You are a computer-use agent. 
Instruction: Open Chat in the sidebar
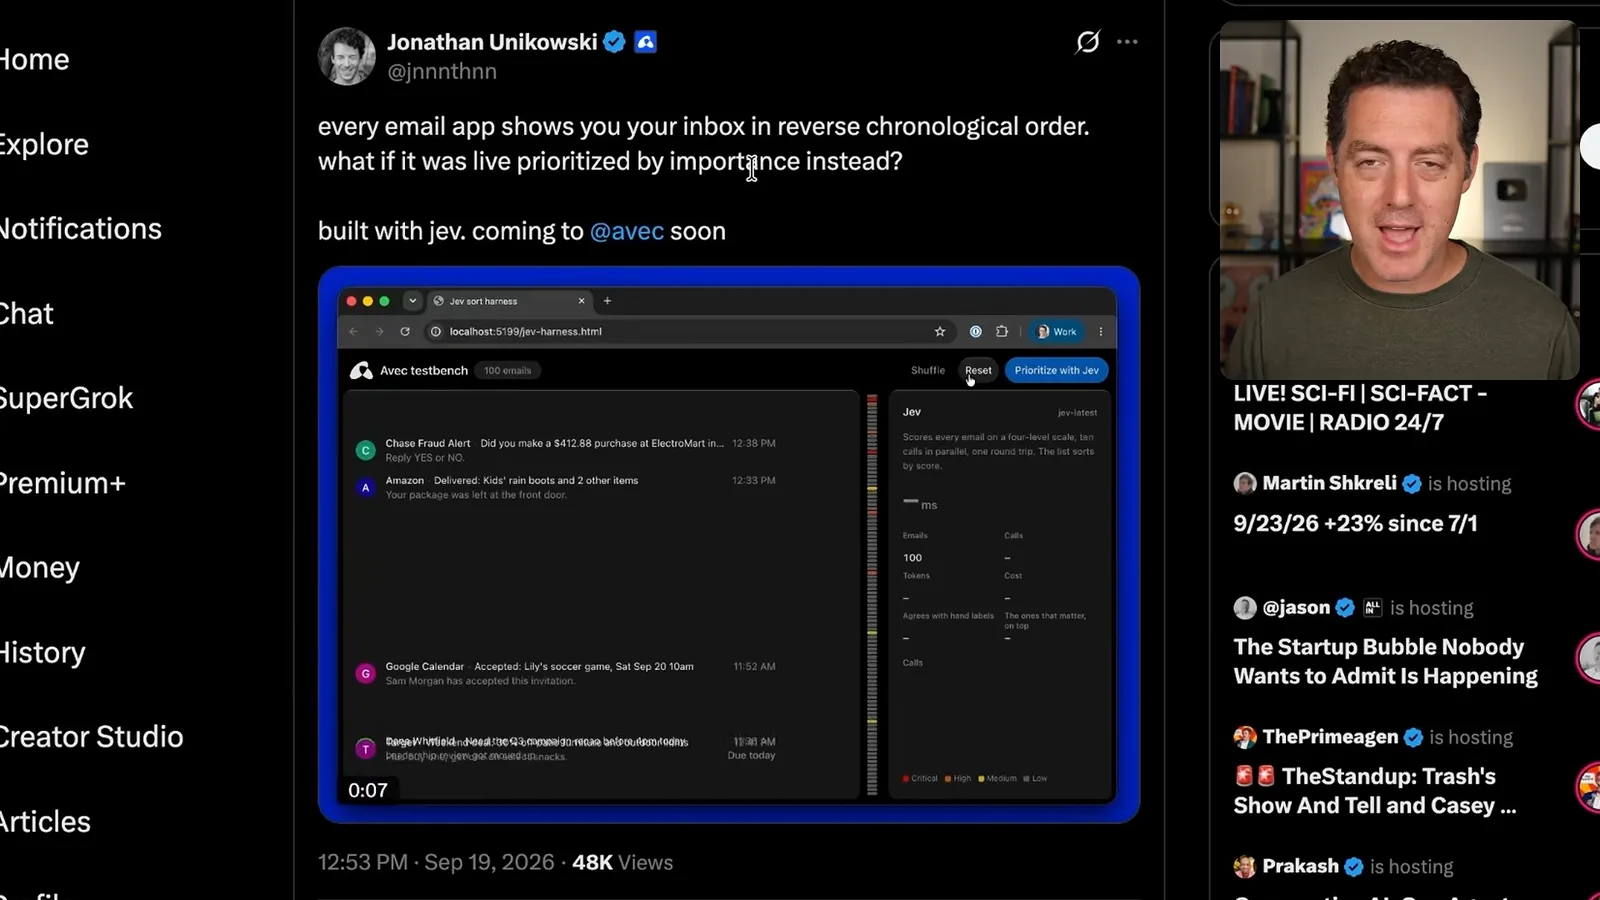[x=26, y=314]
